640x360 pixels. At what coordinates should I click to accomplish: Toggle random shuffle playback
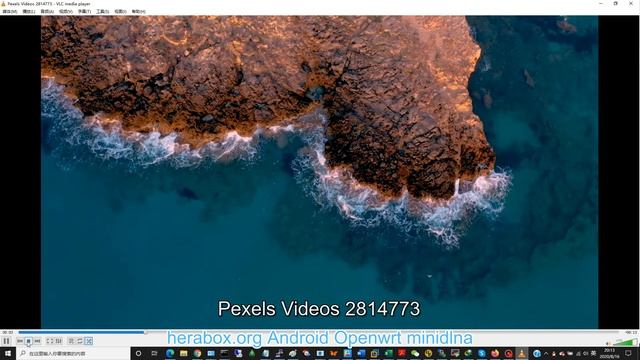89,341
